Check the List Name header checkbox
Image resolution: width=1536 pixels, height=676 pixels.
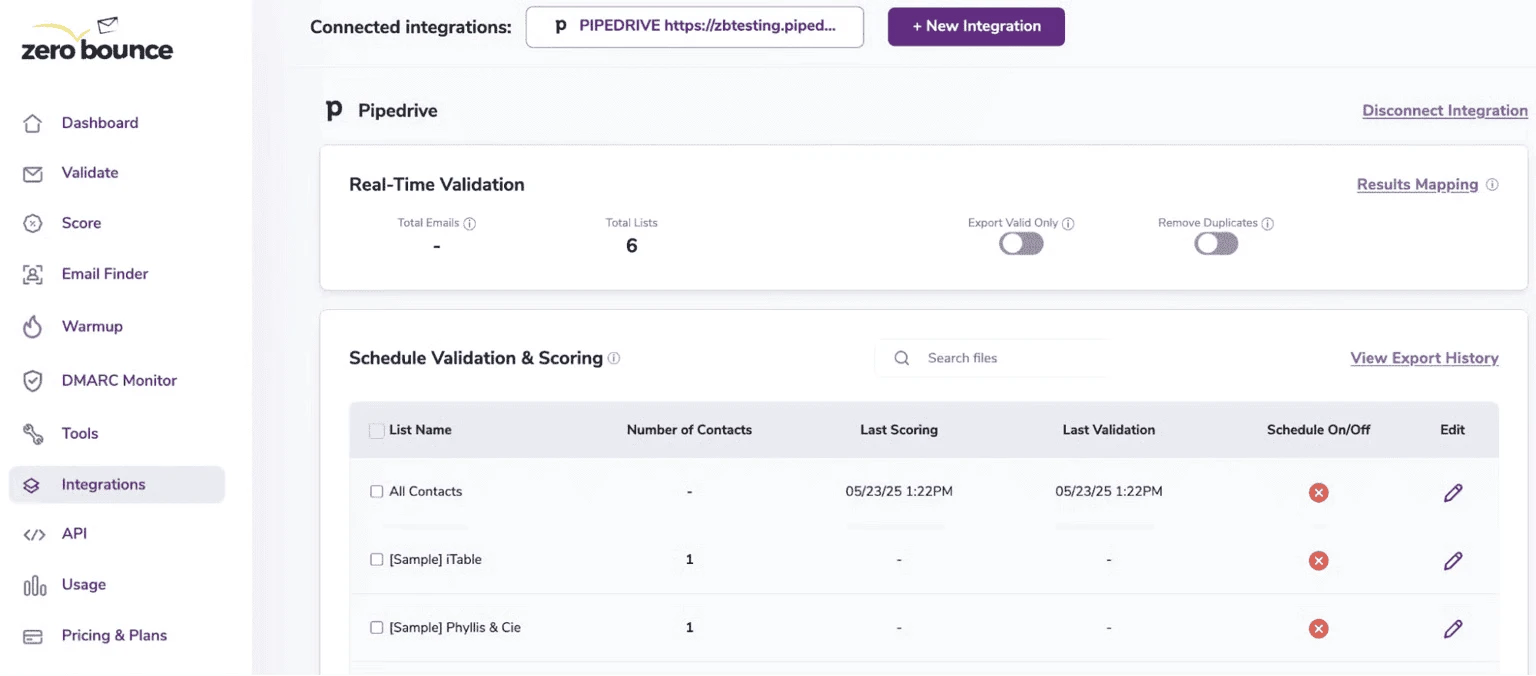376,429
